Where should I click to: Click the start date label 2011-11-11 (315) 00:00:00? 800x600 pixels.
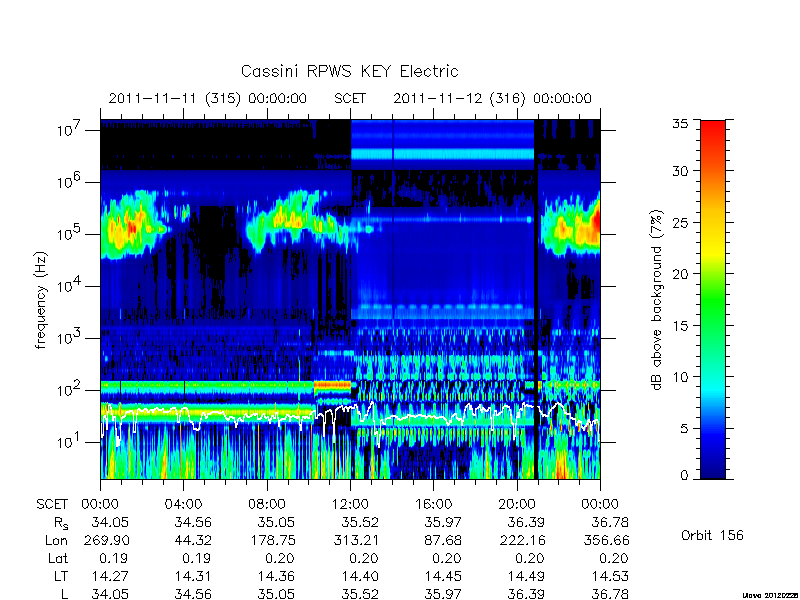pyautogui.click(x=208, y=98)
